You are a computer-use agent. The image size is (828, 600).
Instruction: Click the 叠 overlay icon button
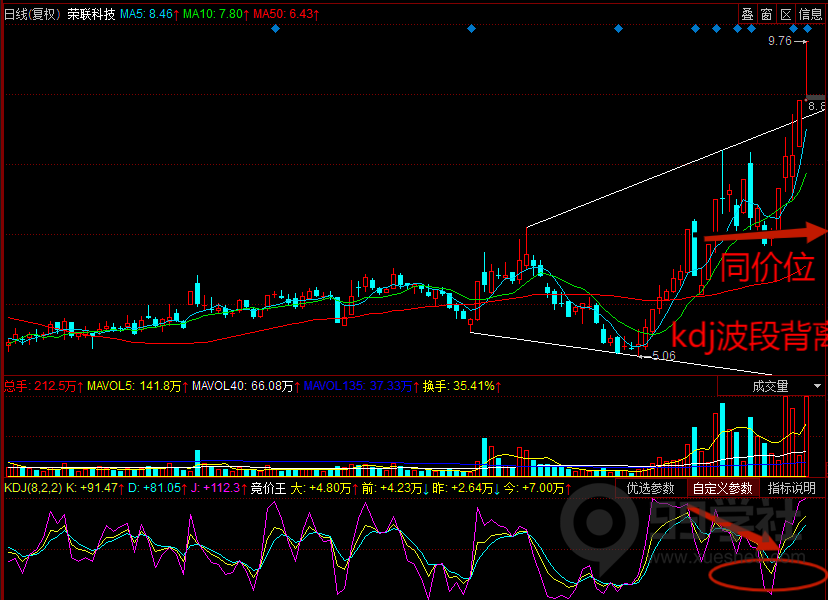747,14
